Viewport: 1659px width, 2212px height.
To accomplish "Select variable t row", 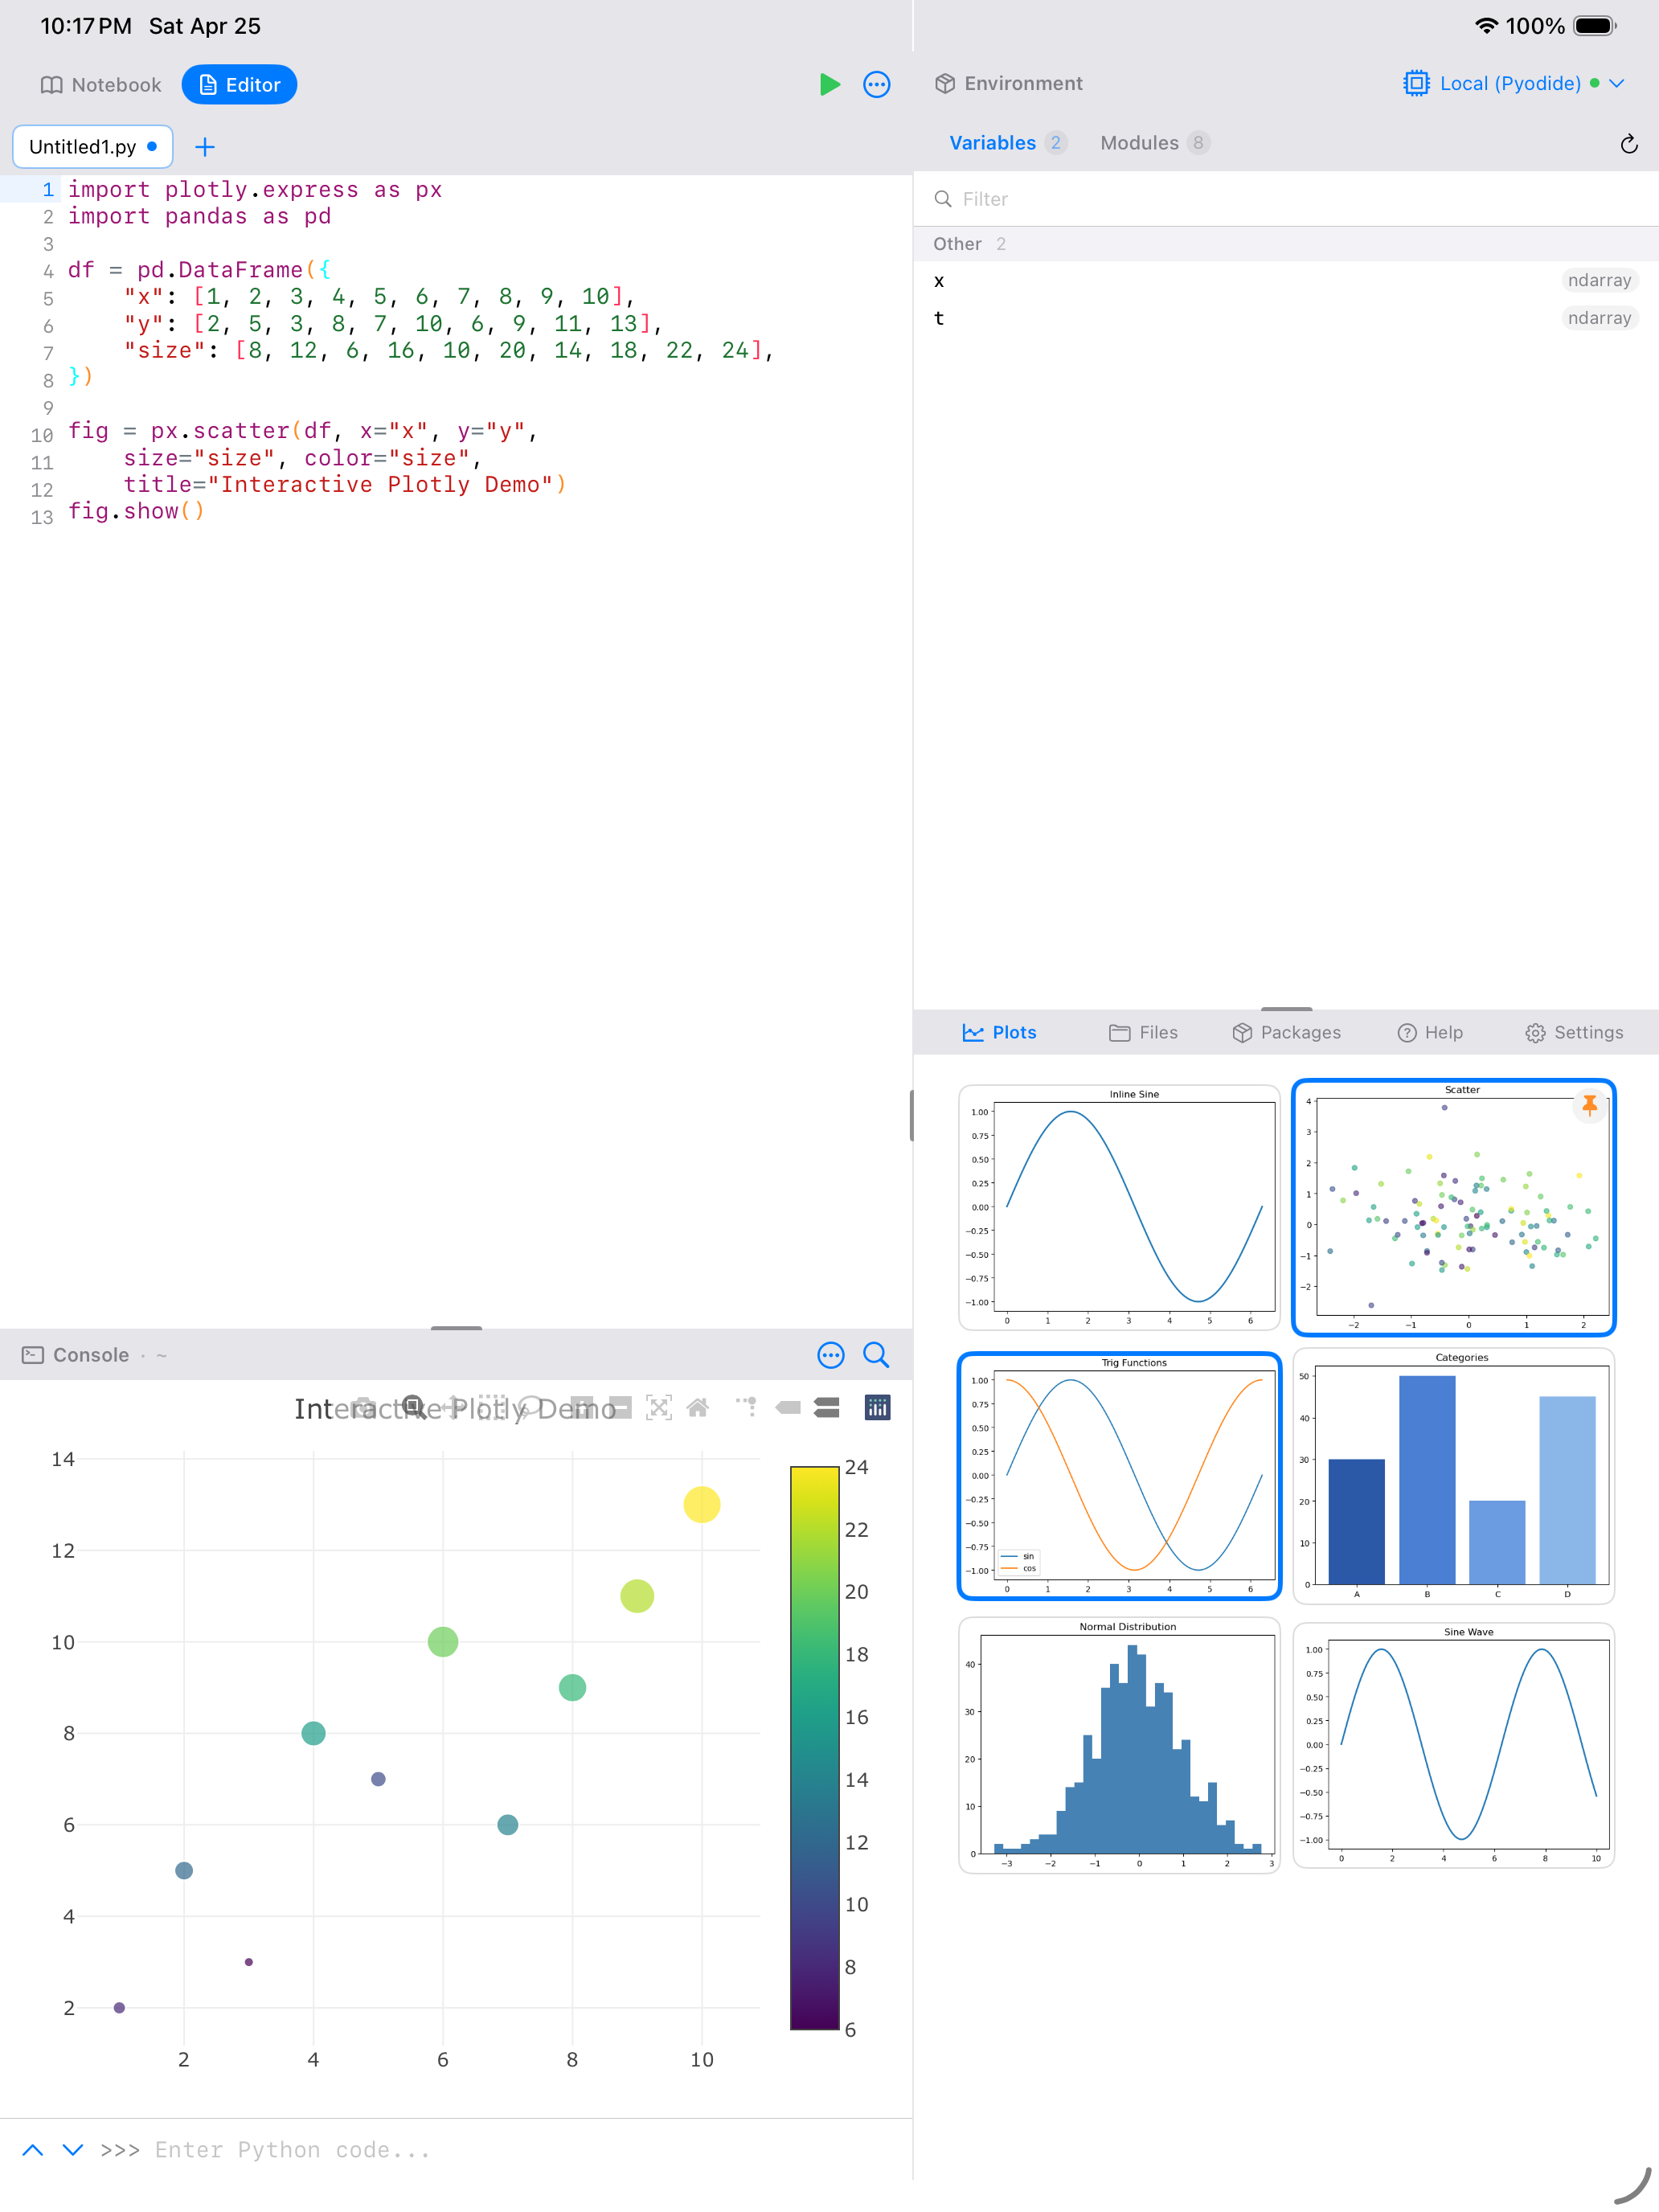I will click(x=1286, y=318).
